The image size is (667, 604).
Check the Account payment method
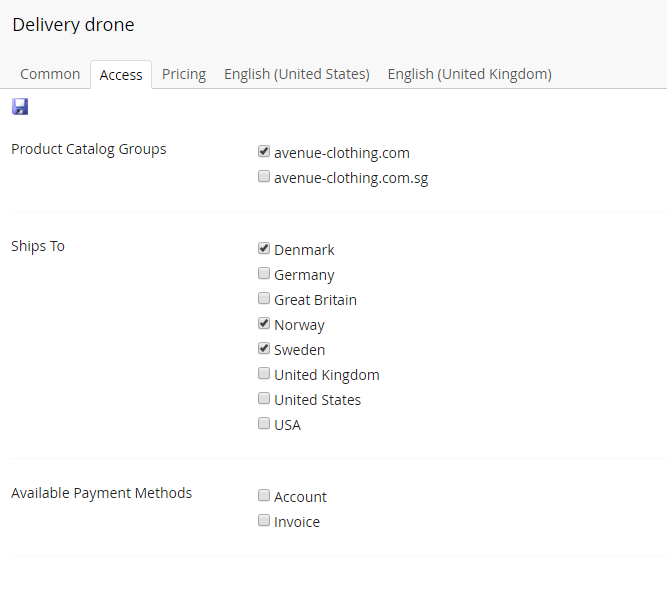point(264,495)
